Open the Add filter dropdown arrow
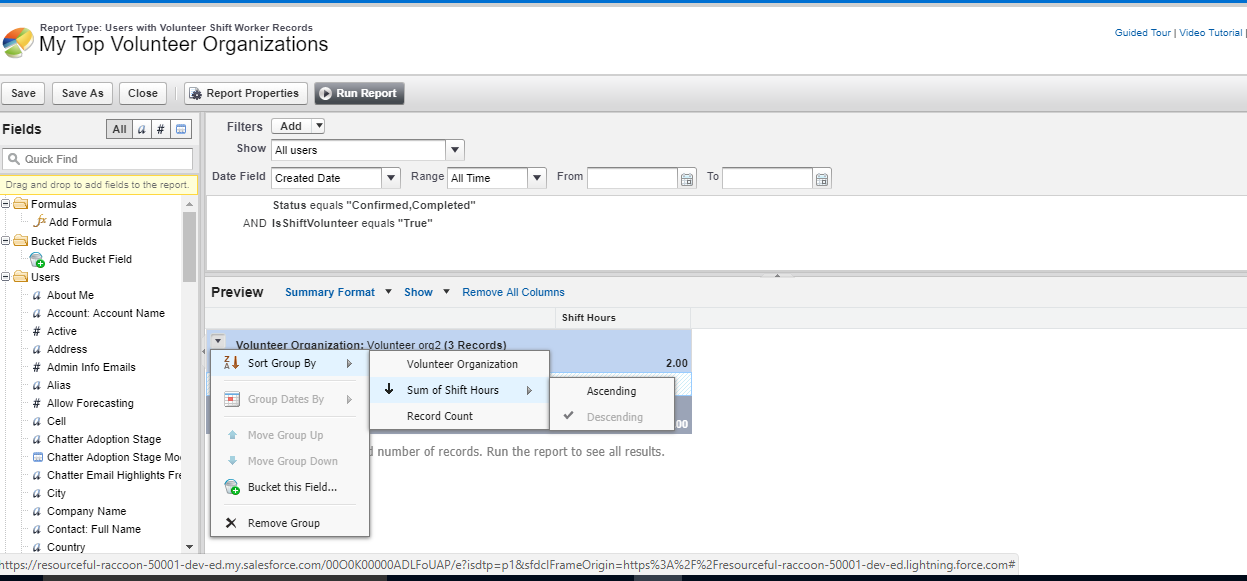This screenshot has width=1247, height=581. [318, 126]
